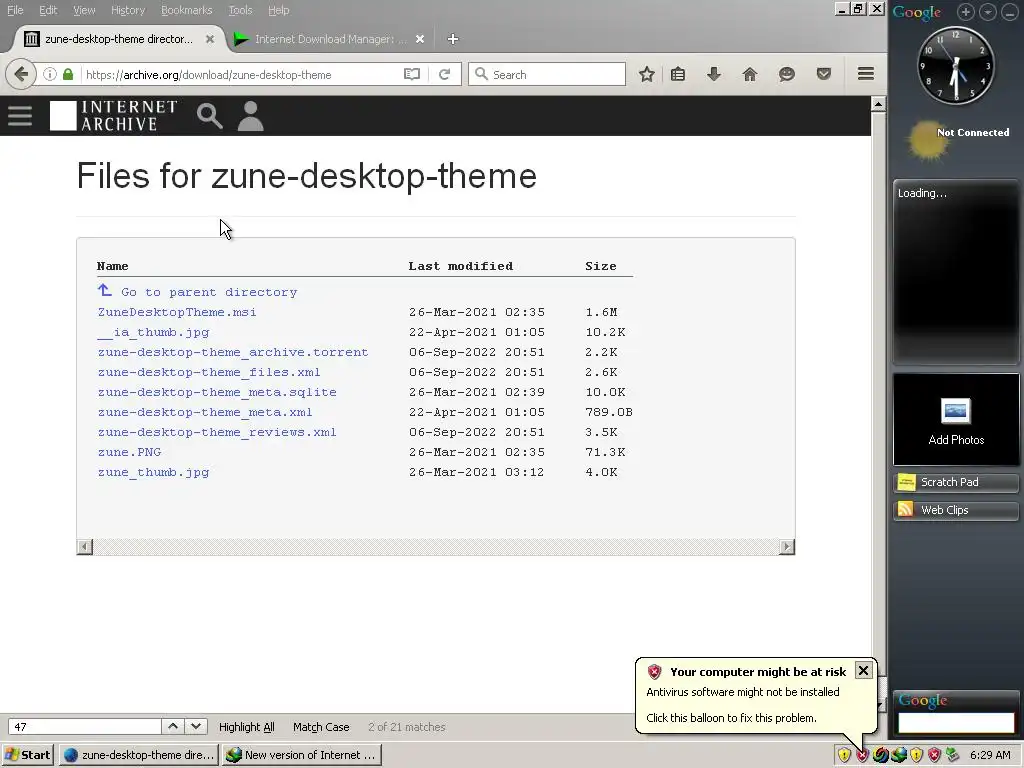Go back with the browser back arrow
The width and height of the screenshot is (1024, 768).
[21, 74]
